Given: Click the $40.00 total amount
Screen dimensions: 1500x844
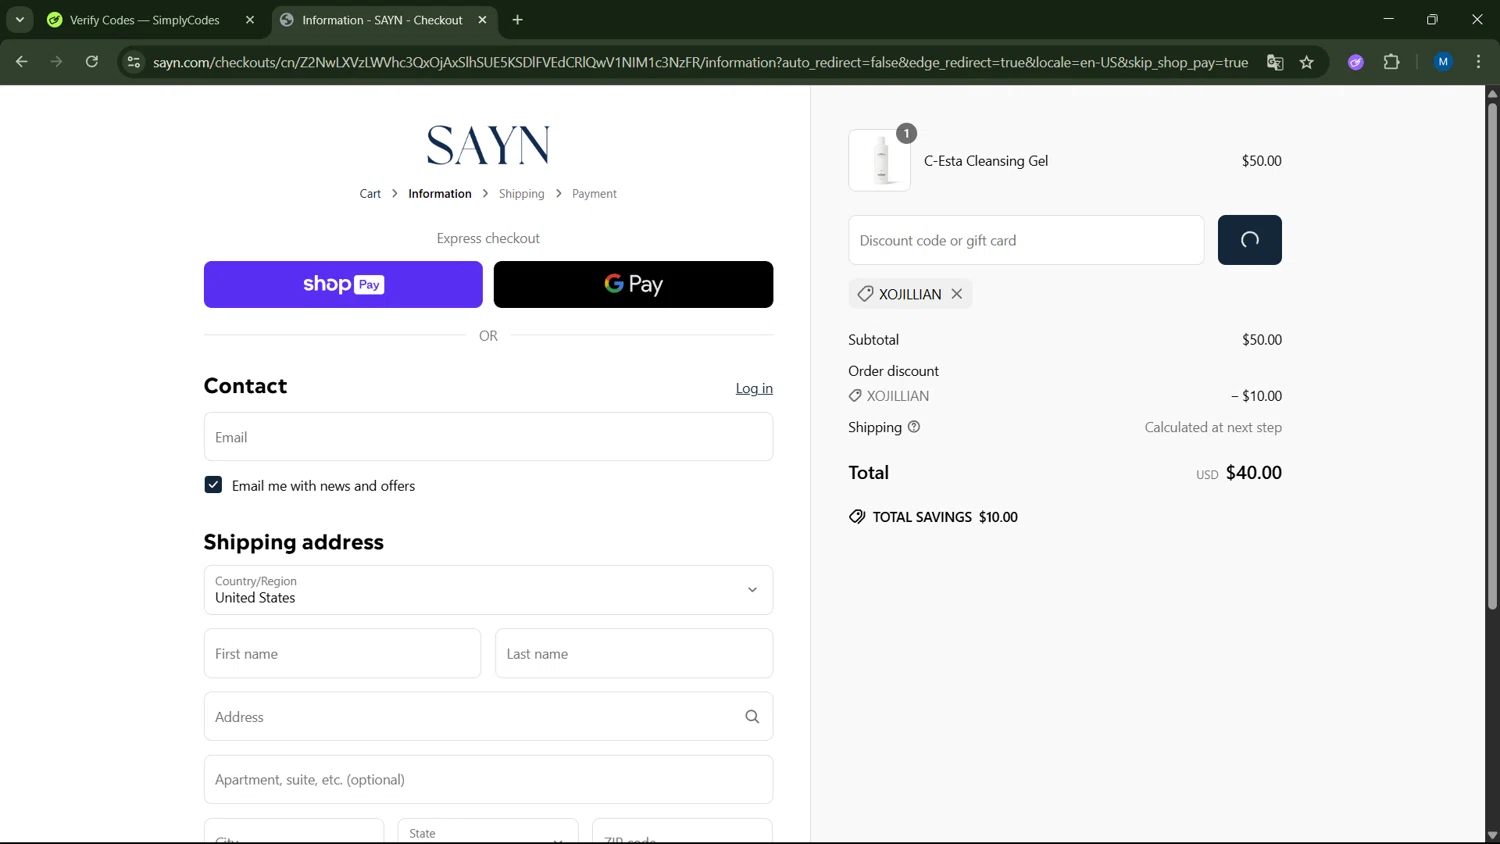Looking at the screenshot, I should click(1254, 472).
